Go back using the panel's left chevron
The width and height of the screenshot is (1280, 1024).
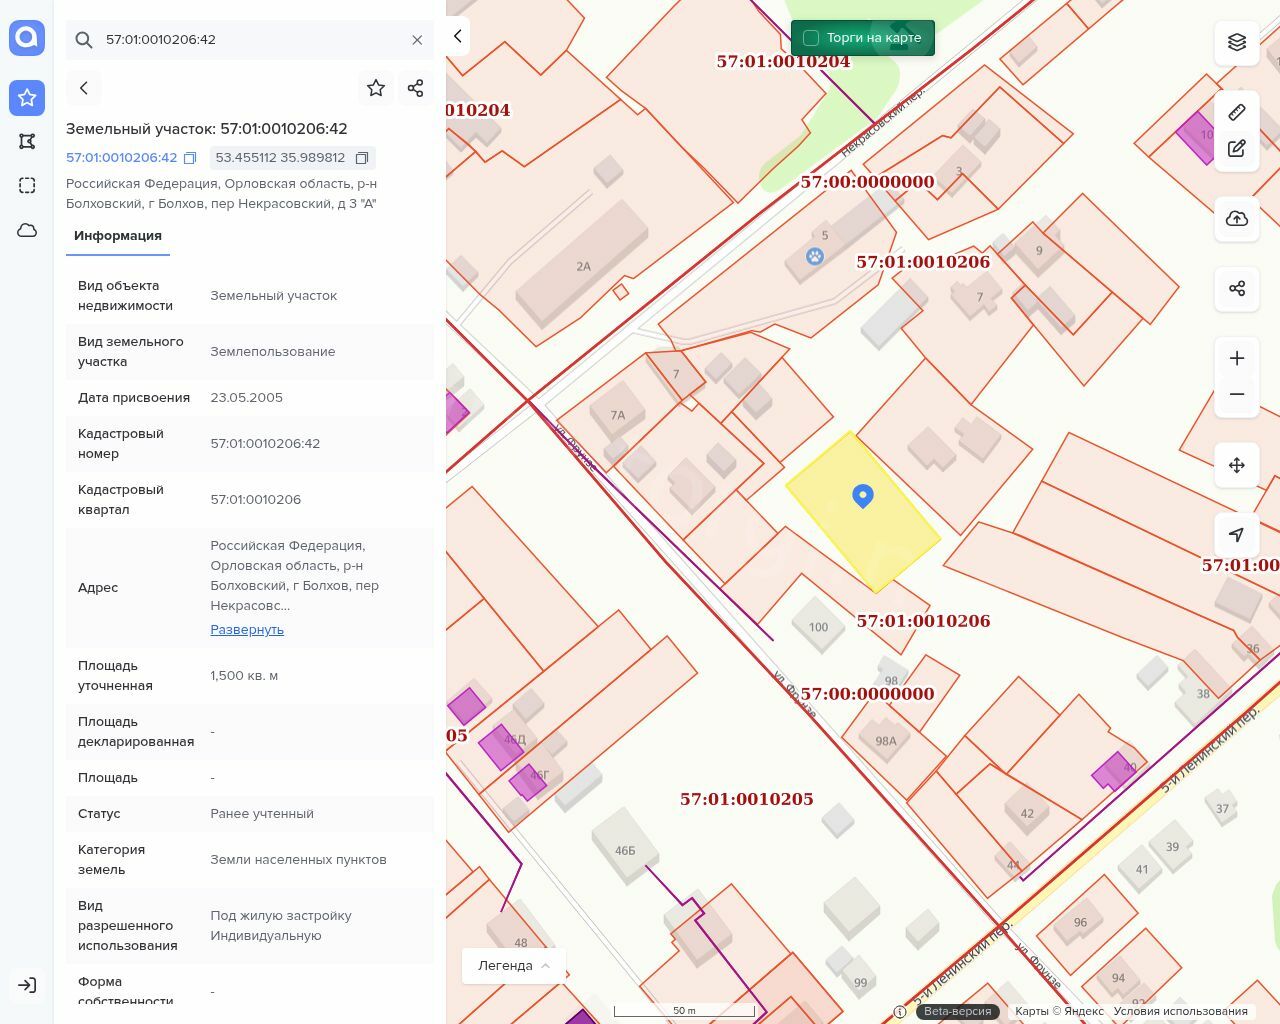pyautogui.click(x=84, y=88)
